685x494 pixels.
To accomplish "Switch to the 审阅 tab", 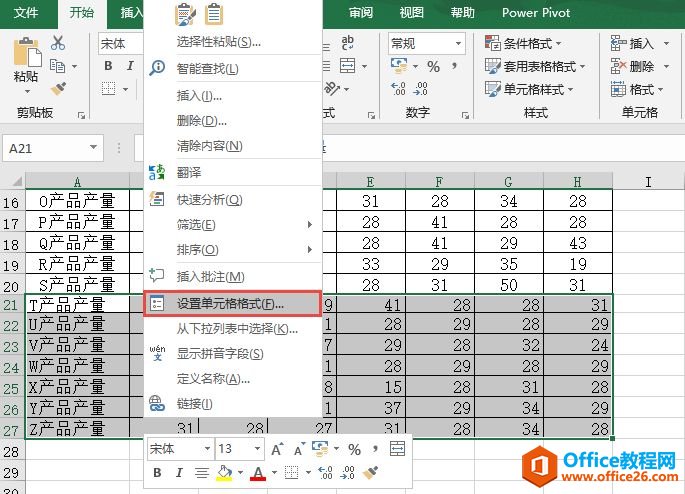I will 361,13.
